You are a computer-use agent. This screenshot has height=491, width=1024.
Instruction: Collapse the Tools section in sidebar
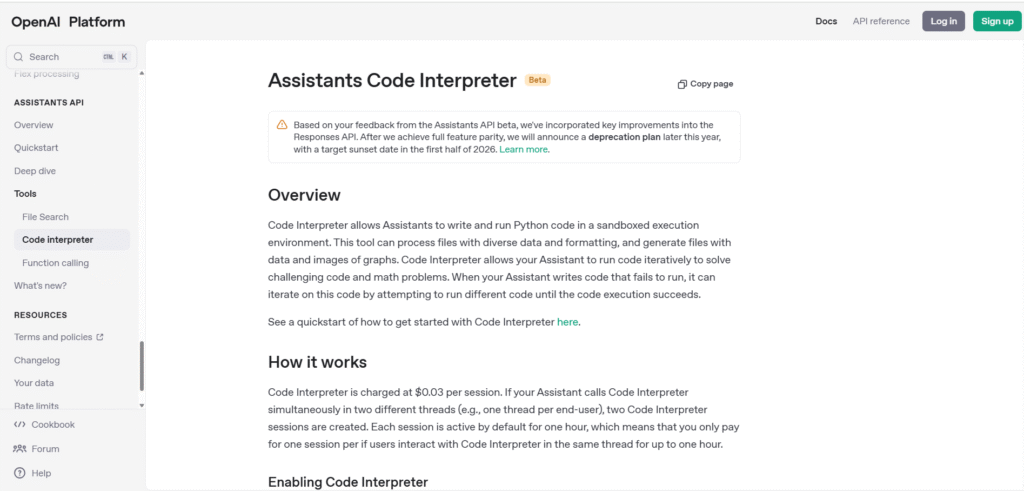tap(25, 194)
